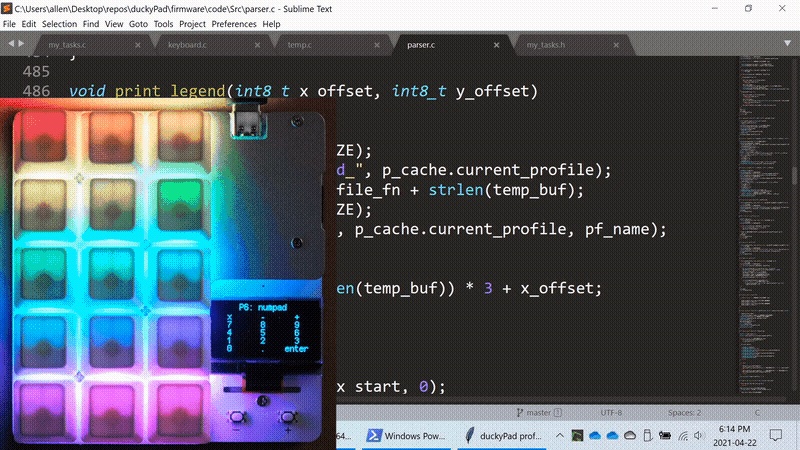The image size is (800, 450).
Task: Change the UTF-8 encoding setting
Action: pos(613,412)
